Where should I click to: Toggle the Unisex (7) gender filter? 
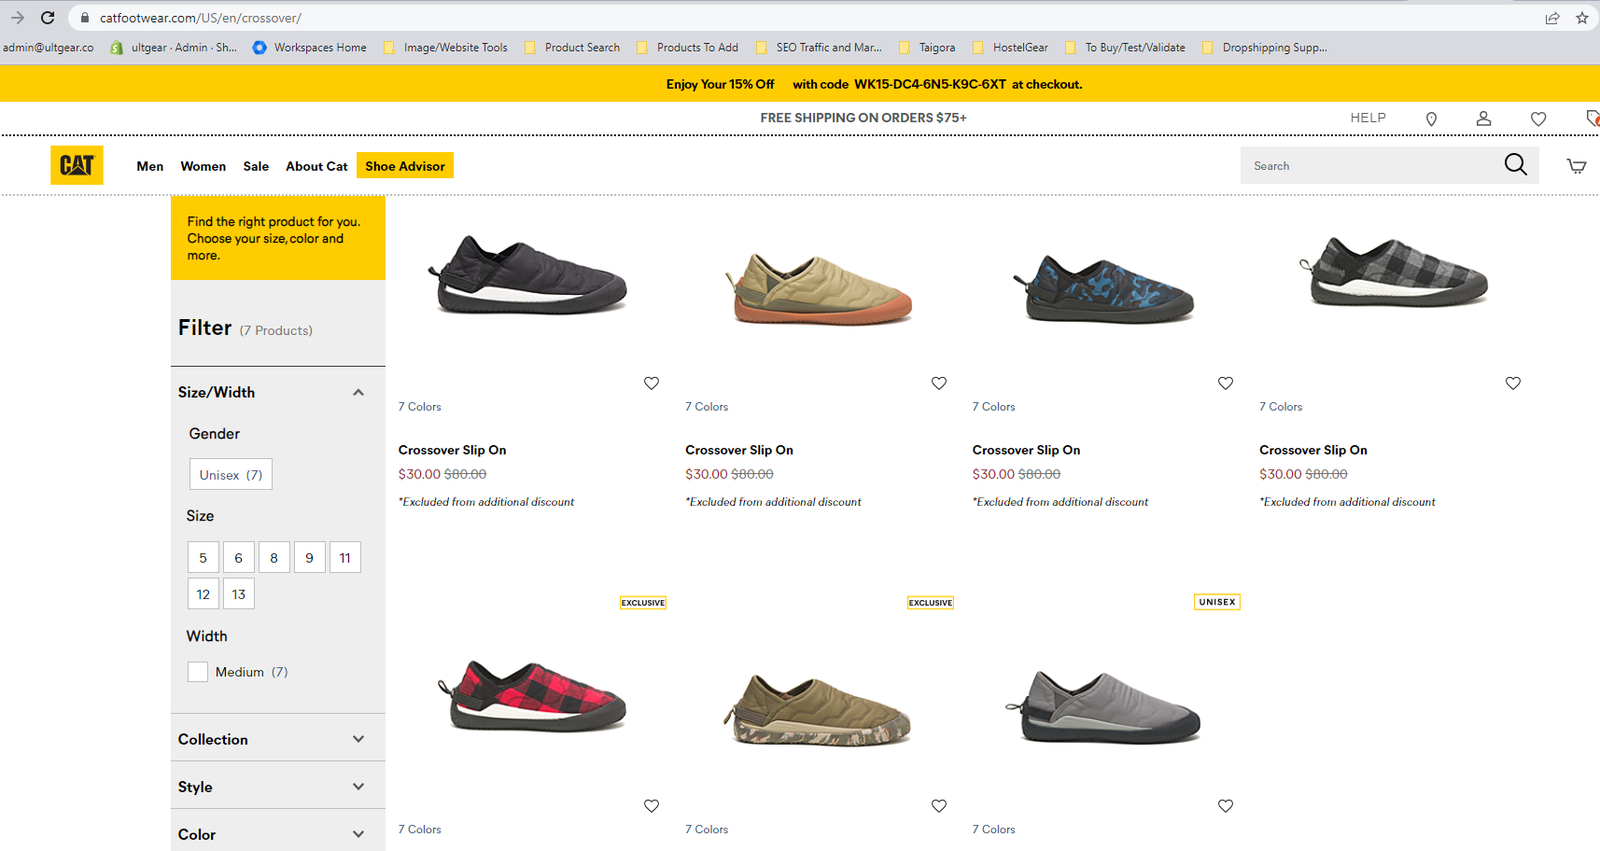[x=231, y=475]
